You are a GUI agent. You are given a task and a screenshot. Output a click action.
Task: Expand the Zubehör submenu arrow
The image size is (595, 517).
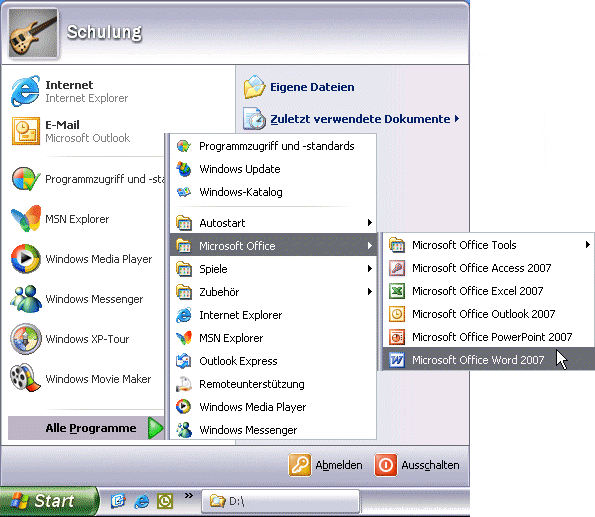point(370,292)
